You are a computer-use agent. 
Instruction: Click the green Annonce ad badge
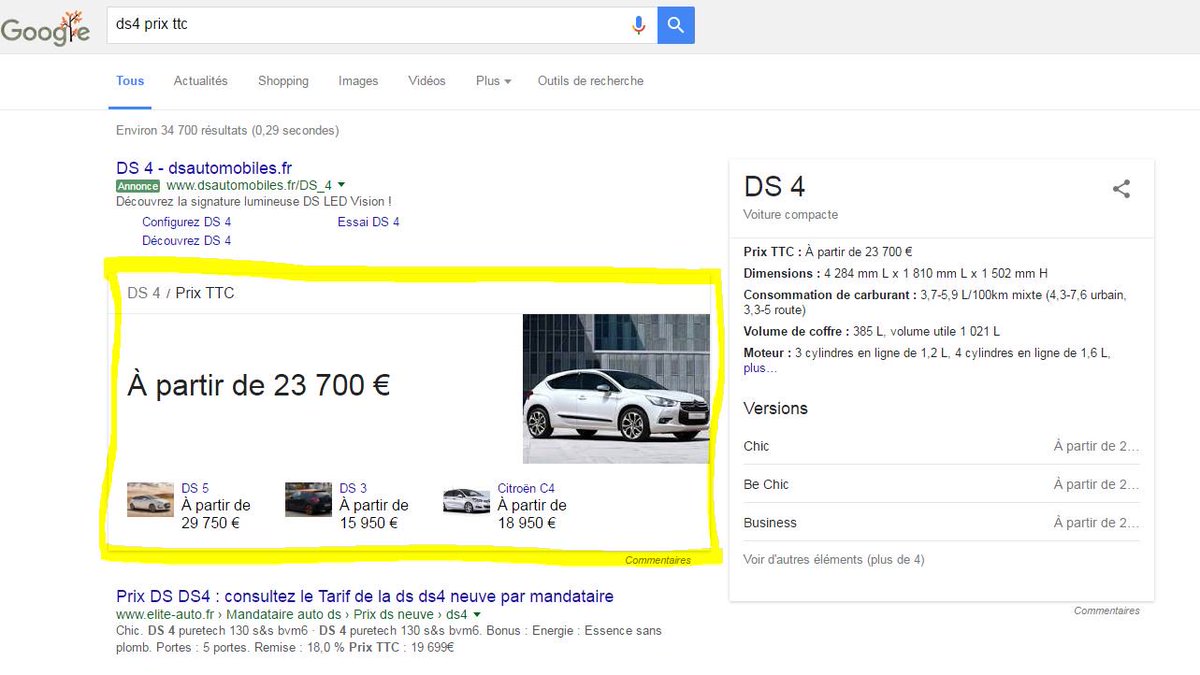pos(138,186)
